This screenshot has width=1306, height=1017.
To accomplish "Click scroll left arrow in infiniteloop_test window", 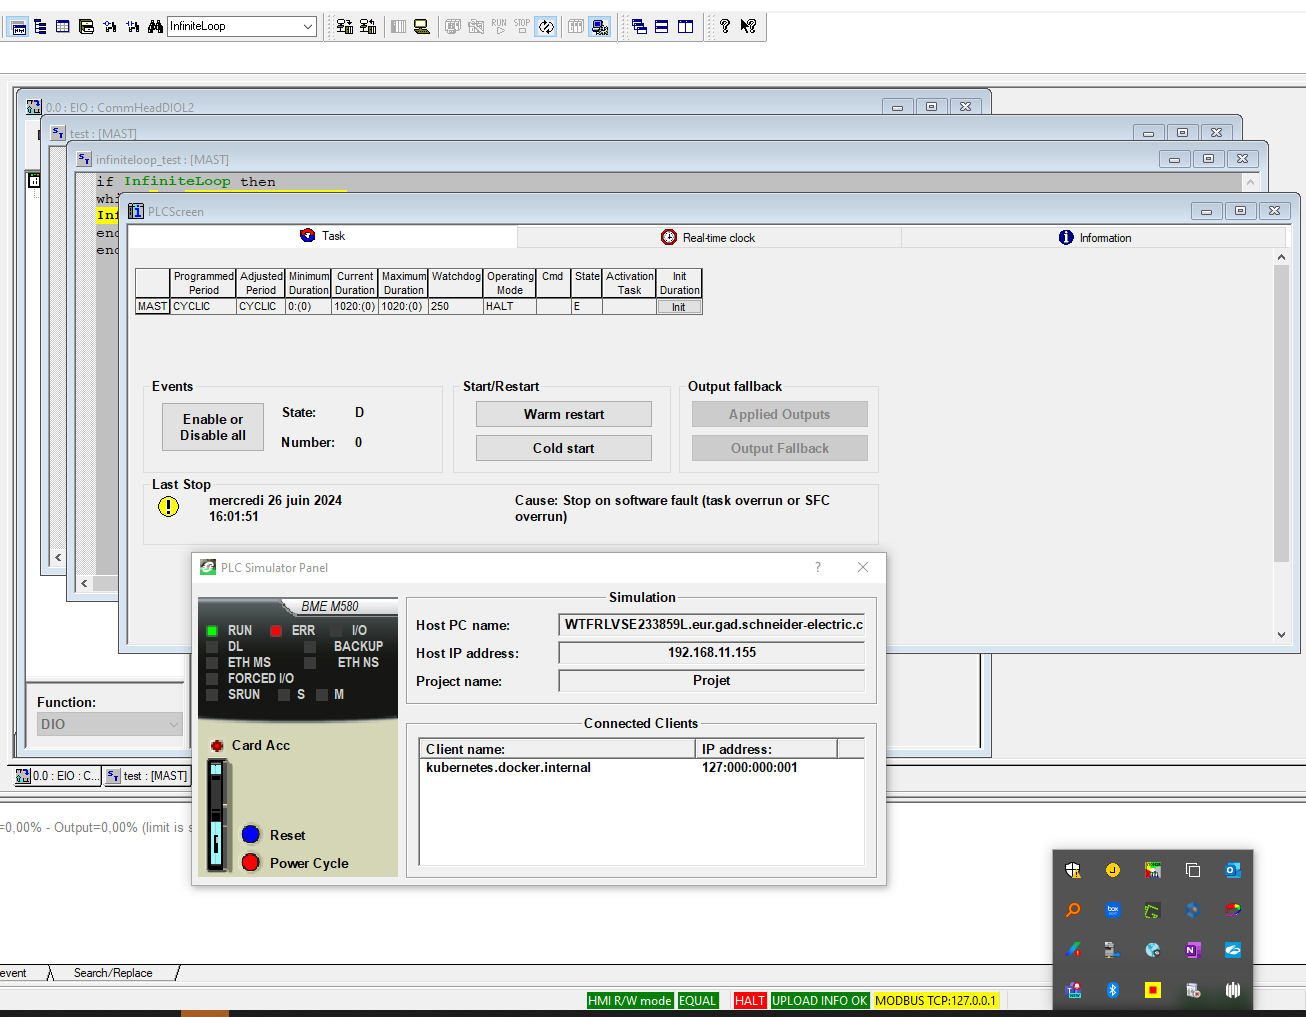I will [x=84, y=583].
